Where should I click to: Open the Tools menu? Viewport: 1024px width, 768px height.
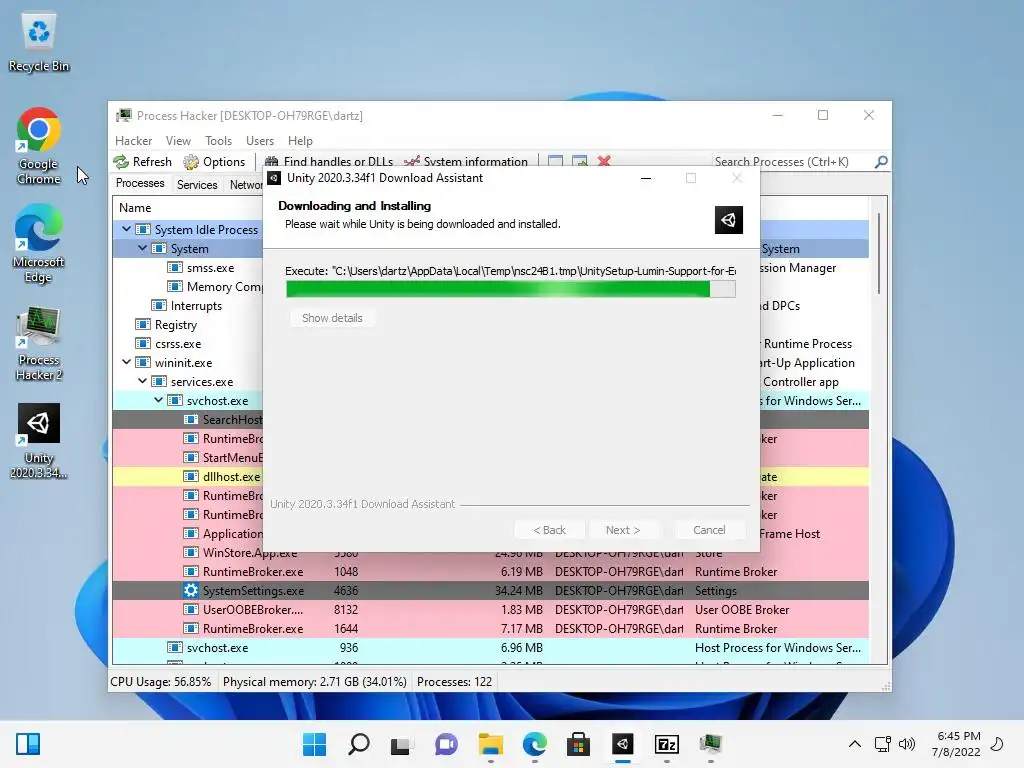218,140
